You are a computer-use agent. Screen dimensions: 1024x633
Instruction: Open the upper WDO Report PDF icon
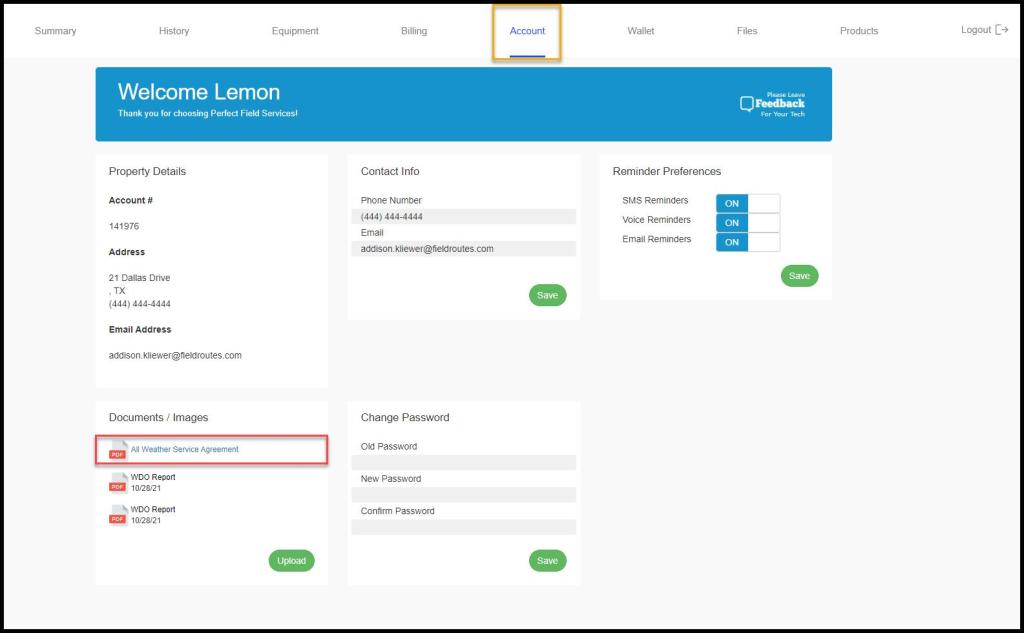(118, 483)
